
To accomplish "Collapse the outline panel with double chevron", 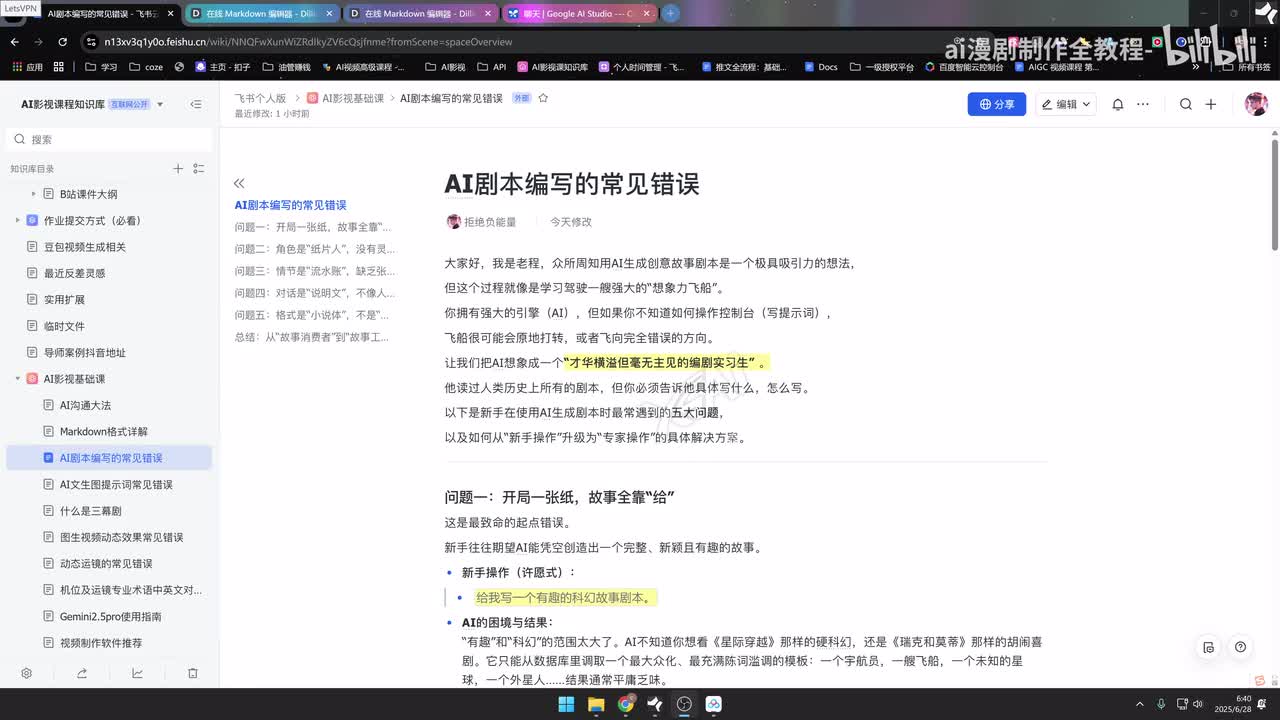I will [x=239, y=183].
